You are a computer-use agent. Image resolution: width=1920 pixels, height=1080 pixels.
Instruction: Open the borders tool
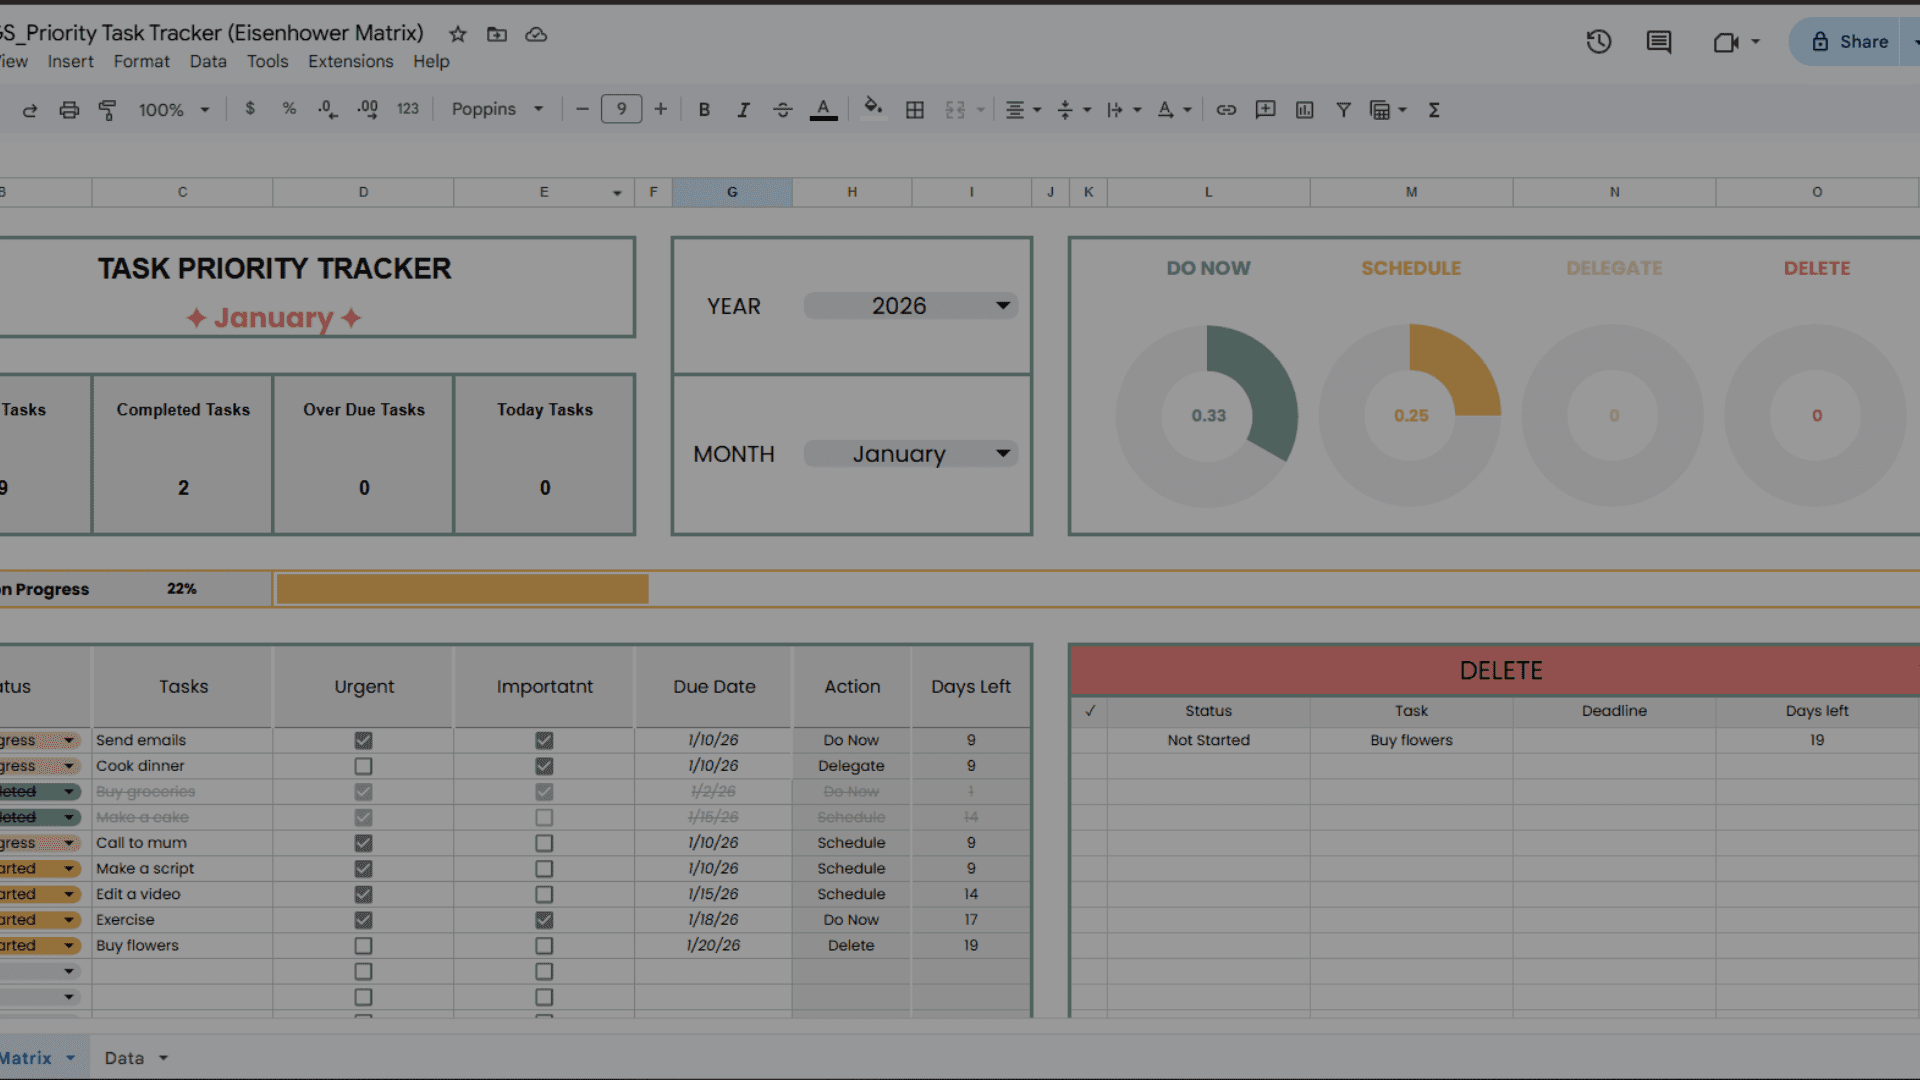tap(915, 110)
